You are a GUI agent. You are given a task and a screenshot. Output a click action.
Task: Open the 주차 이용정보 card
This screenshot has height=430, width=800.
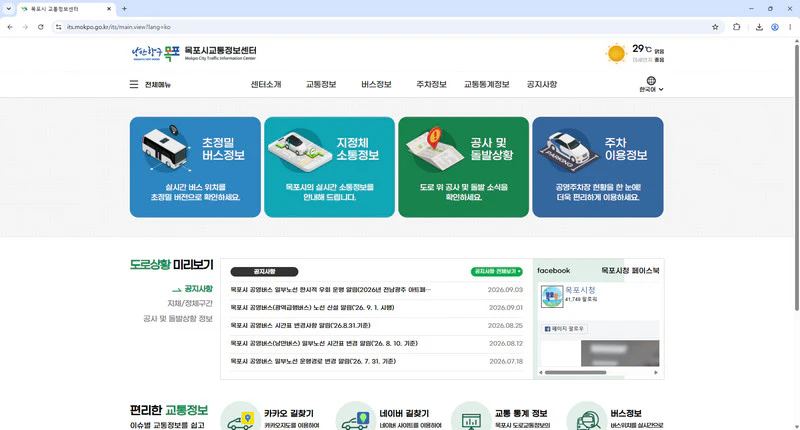[597, 167]
